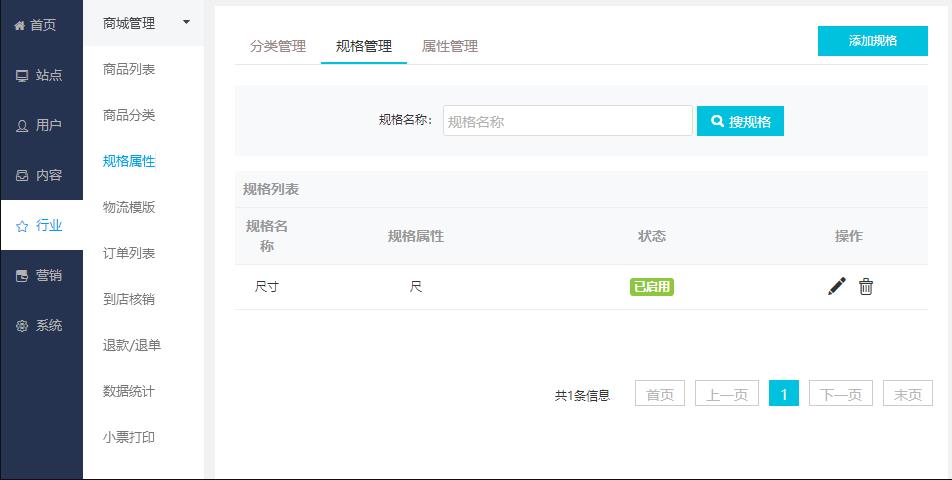Click the 末页 pagination button
Screen dimensions: 952x480
908,393
